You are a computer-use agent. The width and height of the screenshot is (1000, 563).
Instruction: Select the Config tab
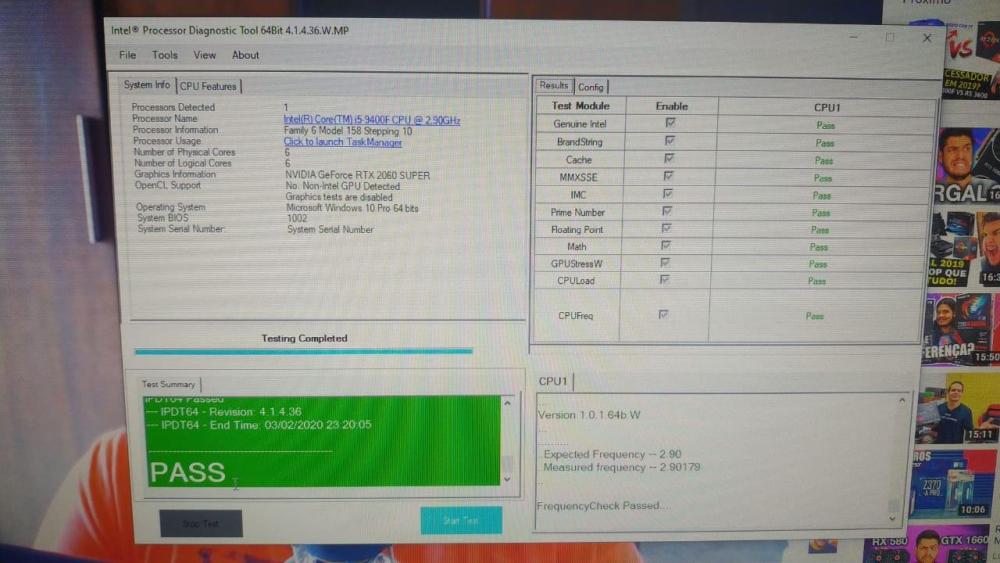tap(591, 87)
